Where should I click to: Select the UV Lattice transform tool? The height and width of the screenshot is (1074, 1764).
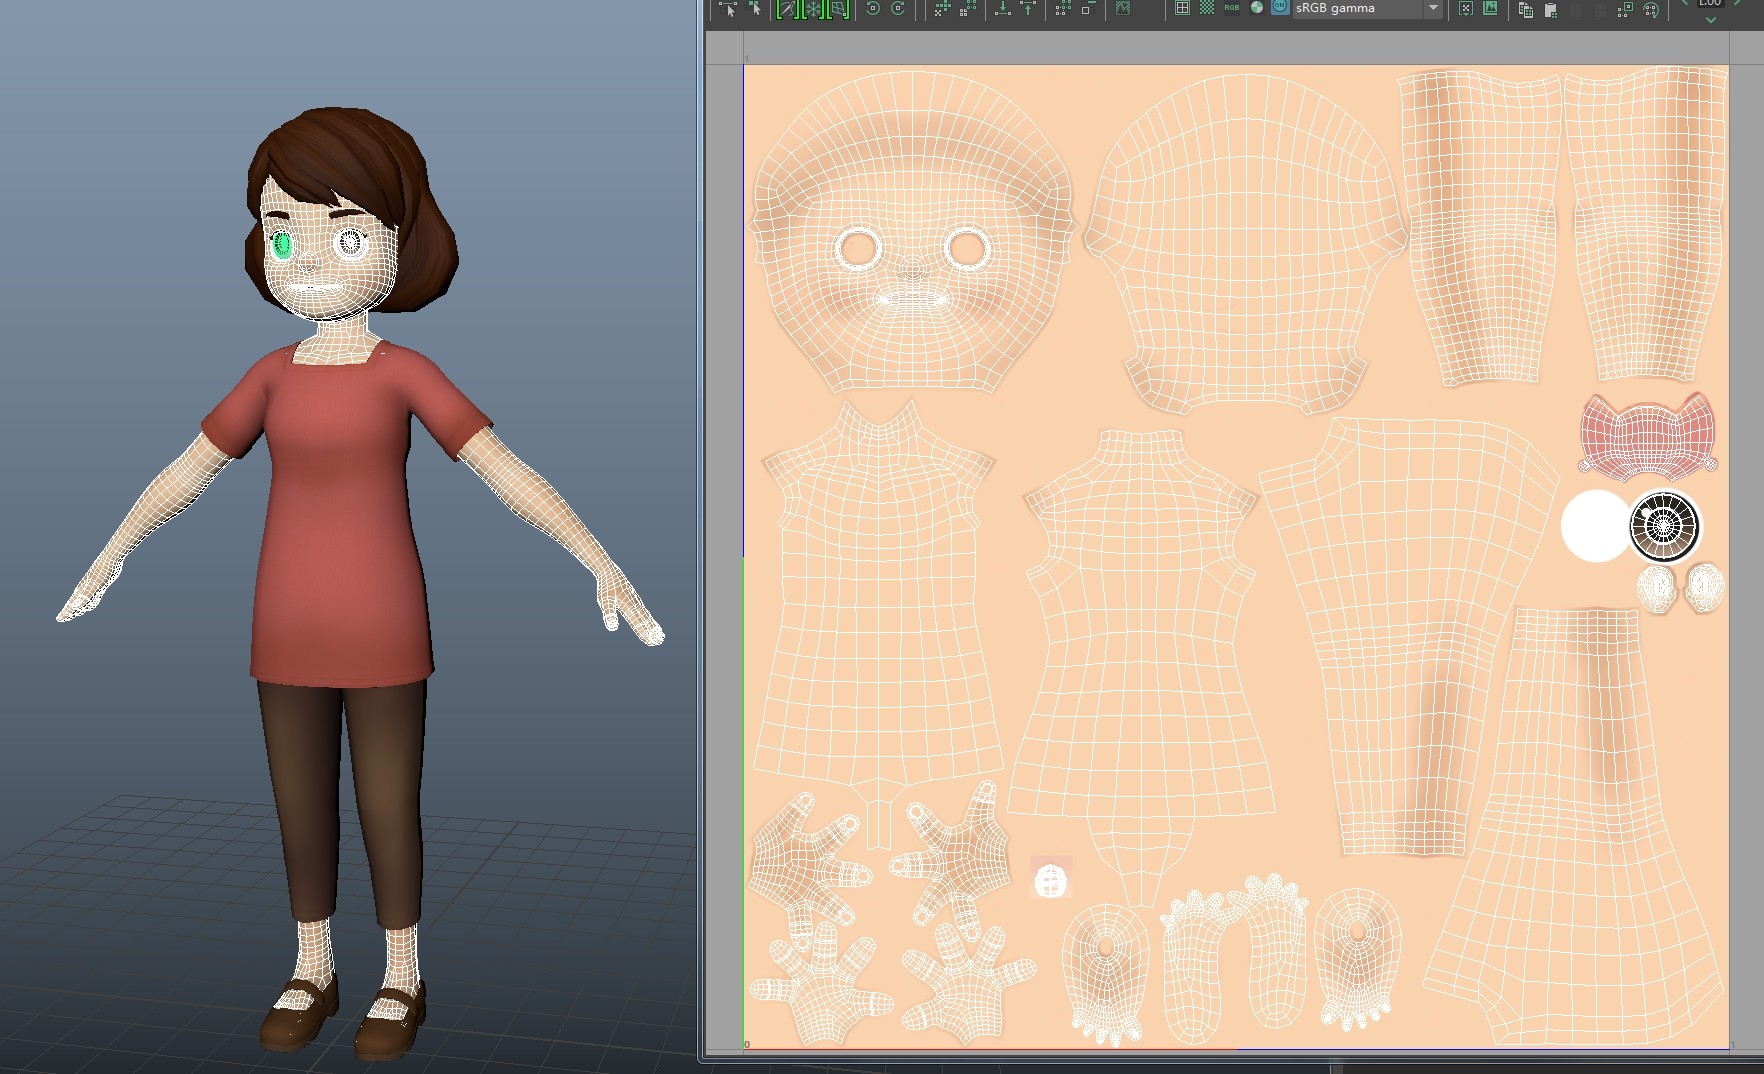(840, 10)
